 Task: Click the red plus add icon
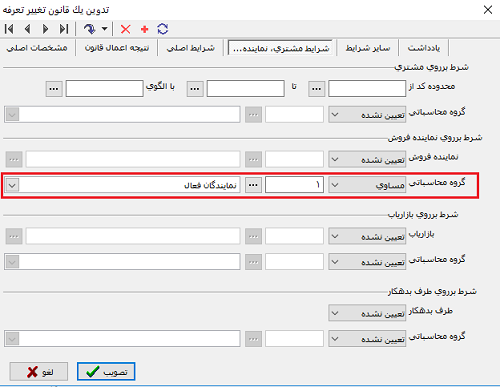[144, 29]
